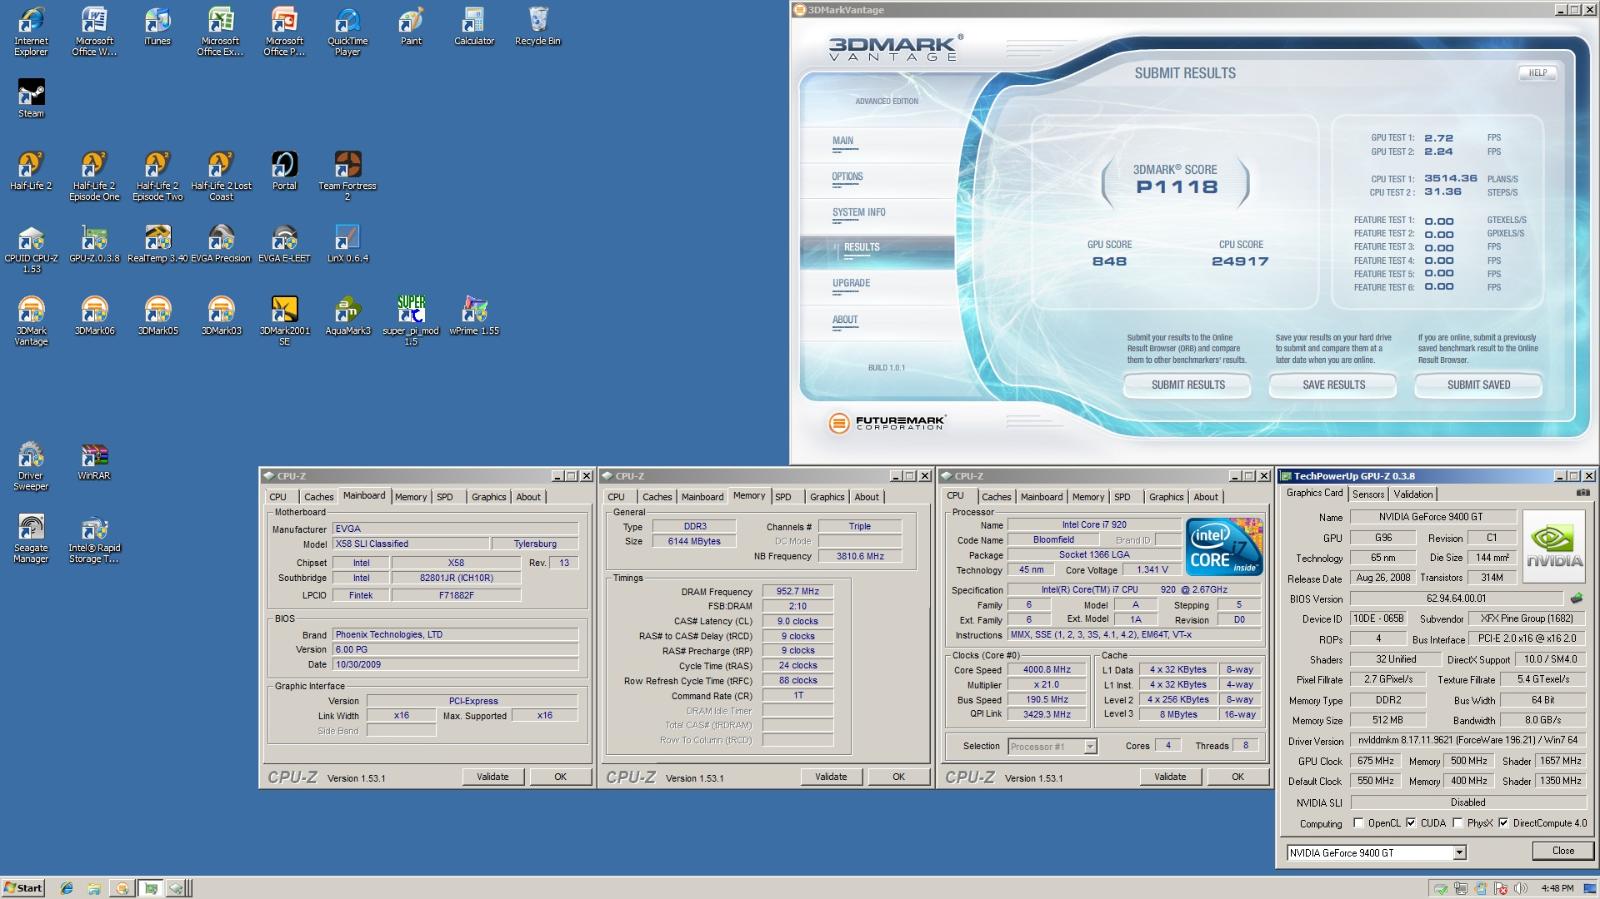Select the WinRAR desktop icon
The image size is (1600, 899).
[94, 461]
